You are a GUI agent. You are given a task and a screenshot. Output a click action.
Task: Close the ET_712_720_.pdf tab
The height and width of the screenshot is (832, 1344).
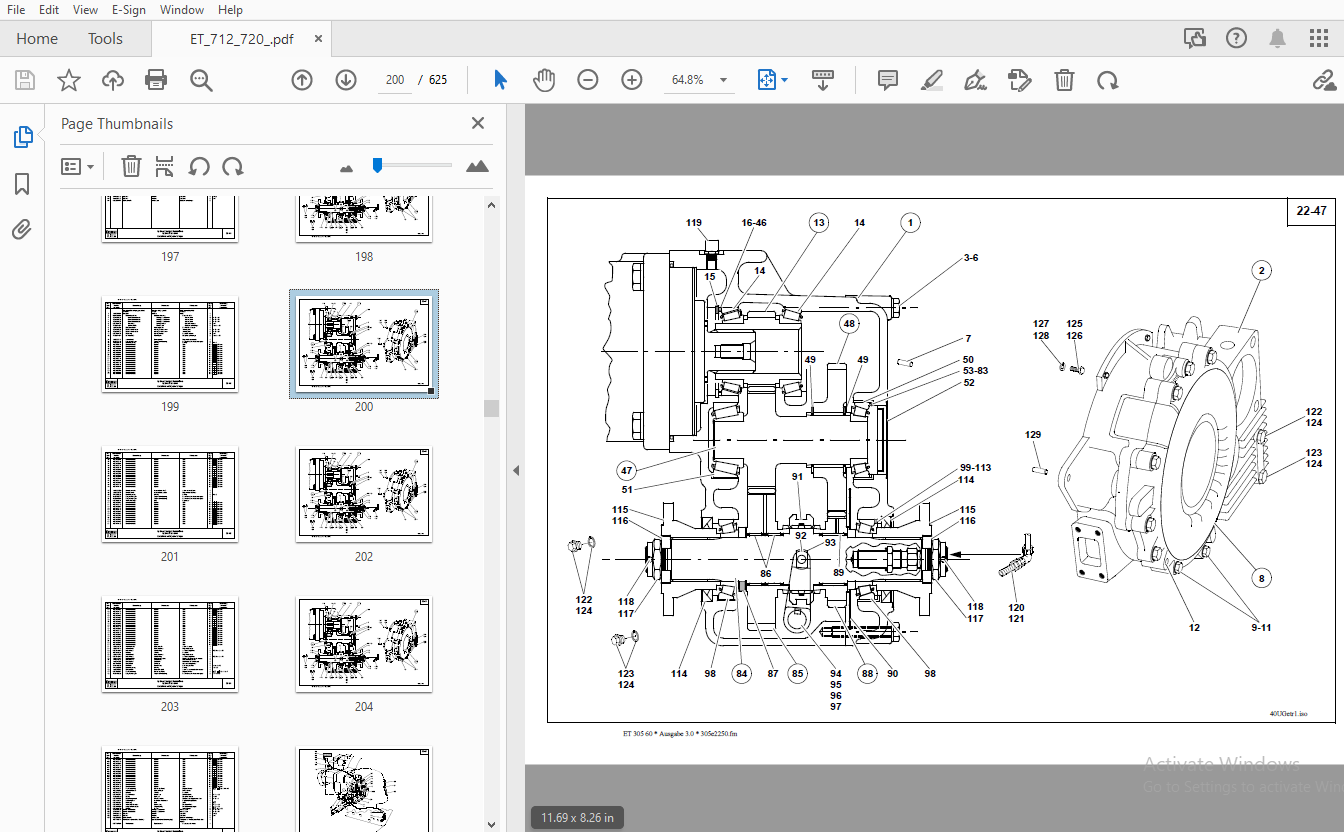click(x=318, y=38)
